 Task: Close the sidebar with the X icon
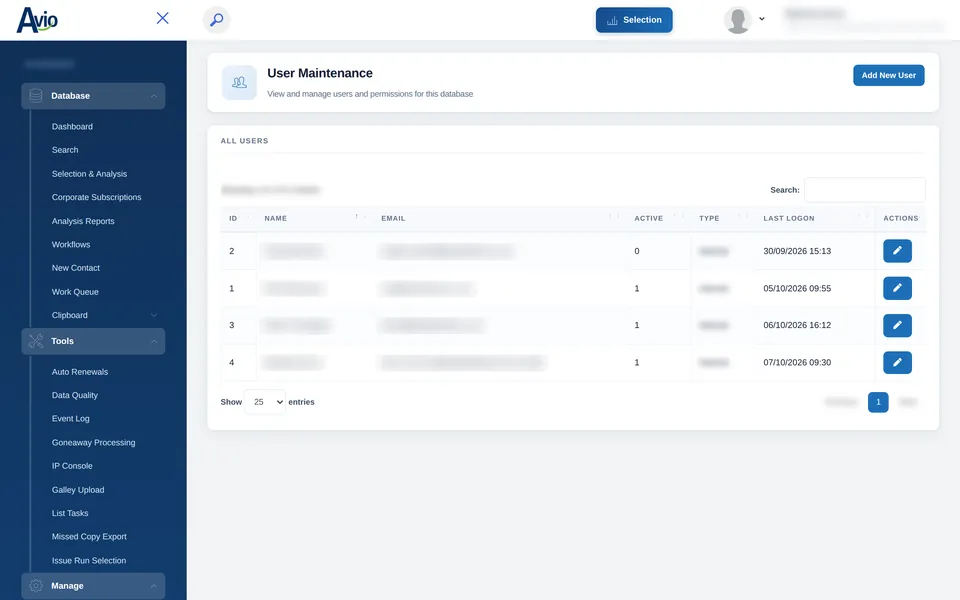pyautogui.click(x=162, y=18)
